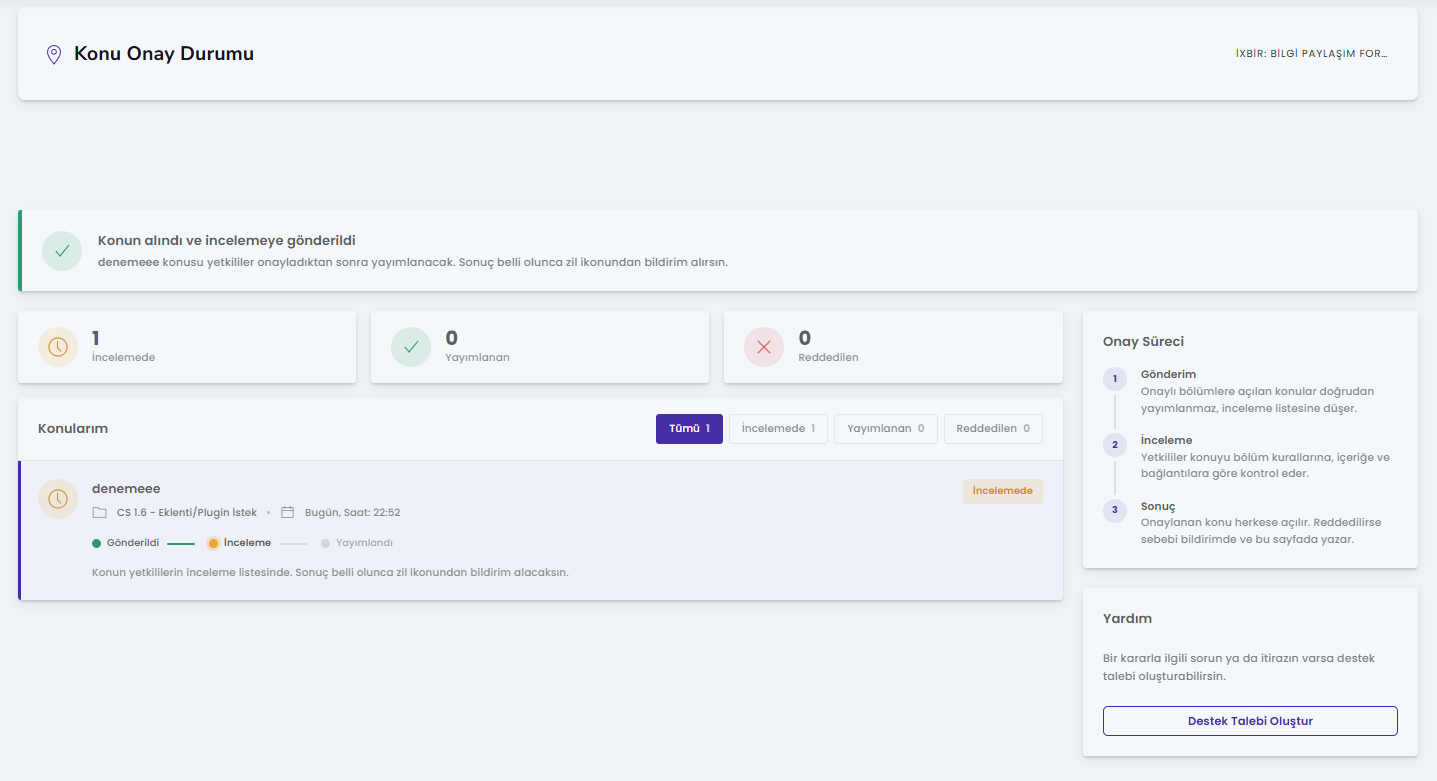Click the "Konun yetkililerin inceleme listesinde" note

pyautogui.click(x=330, y=573)
